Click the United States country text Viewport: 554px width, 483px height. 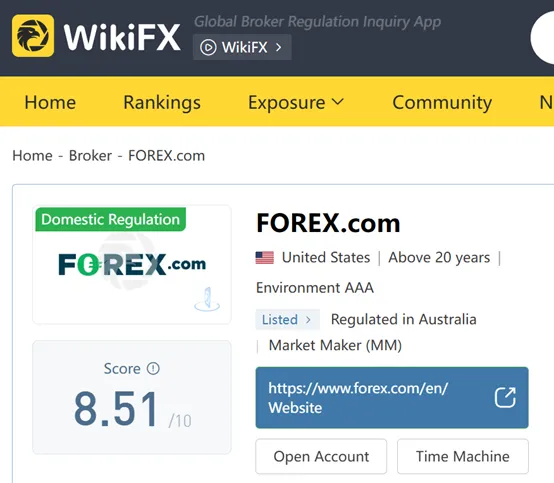(x=326, y=257)
